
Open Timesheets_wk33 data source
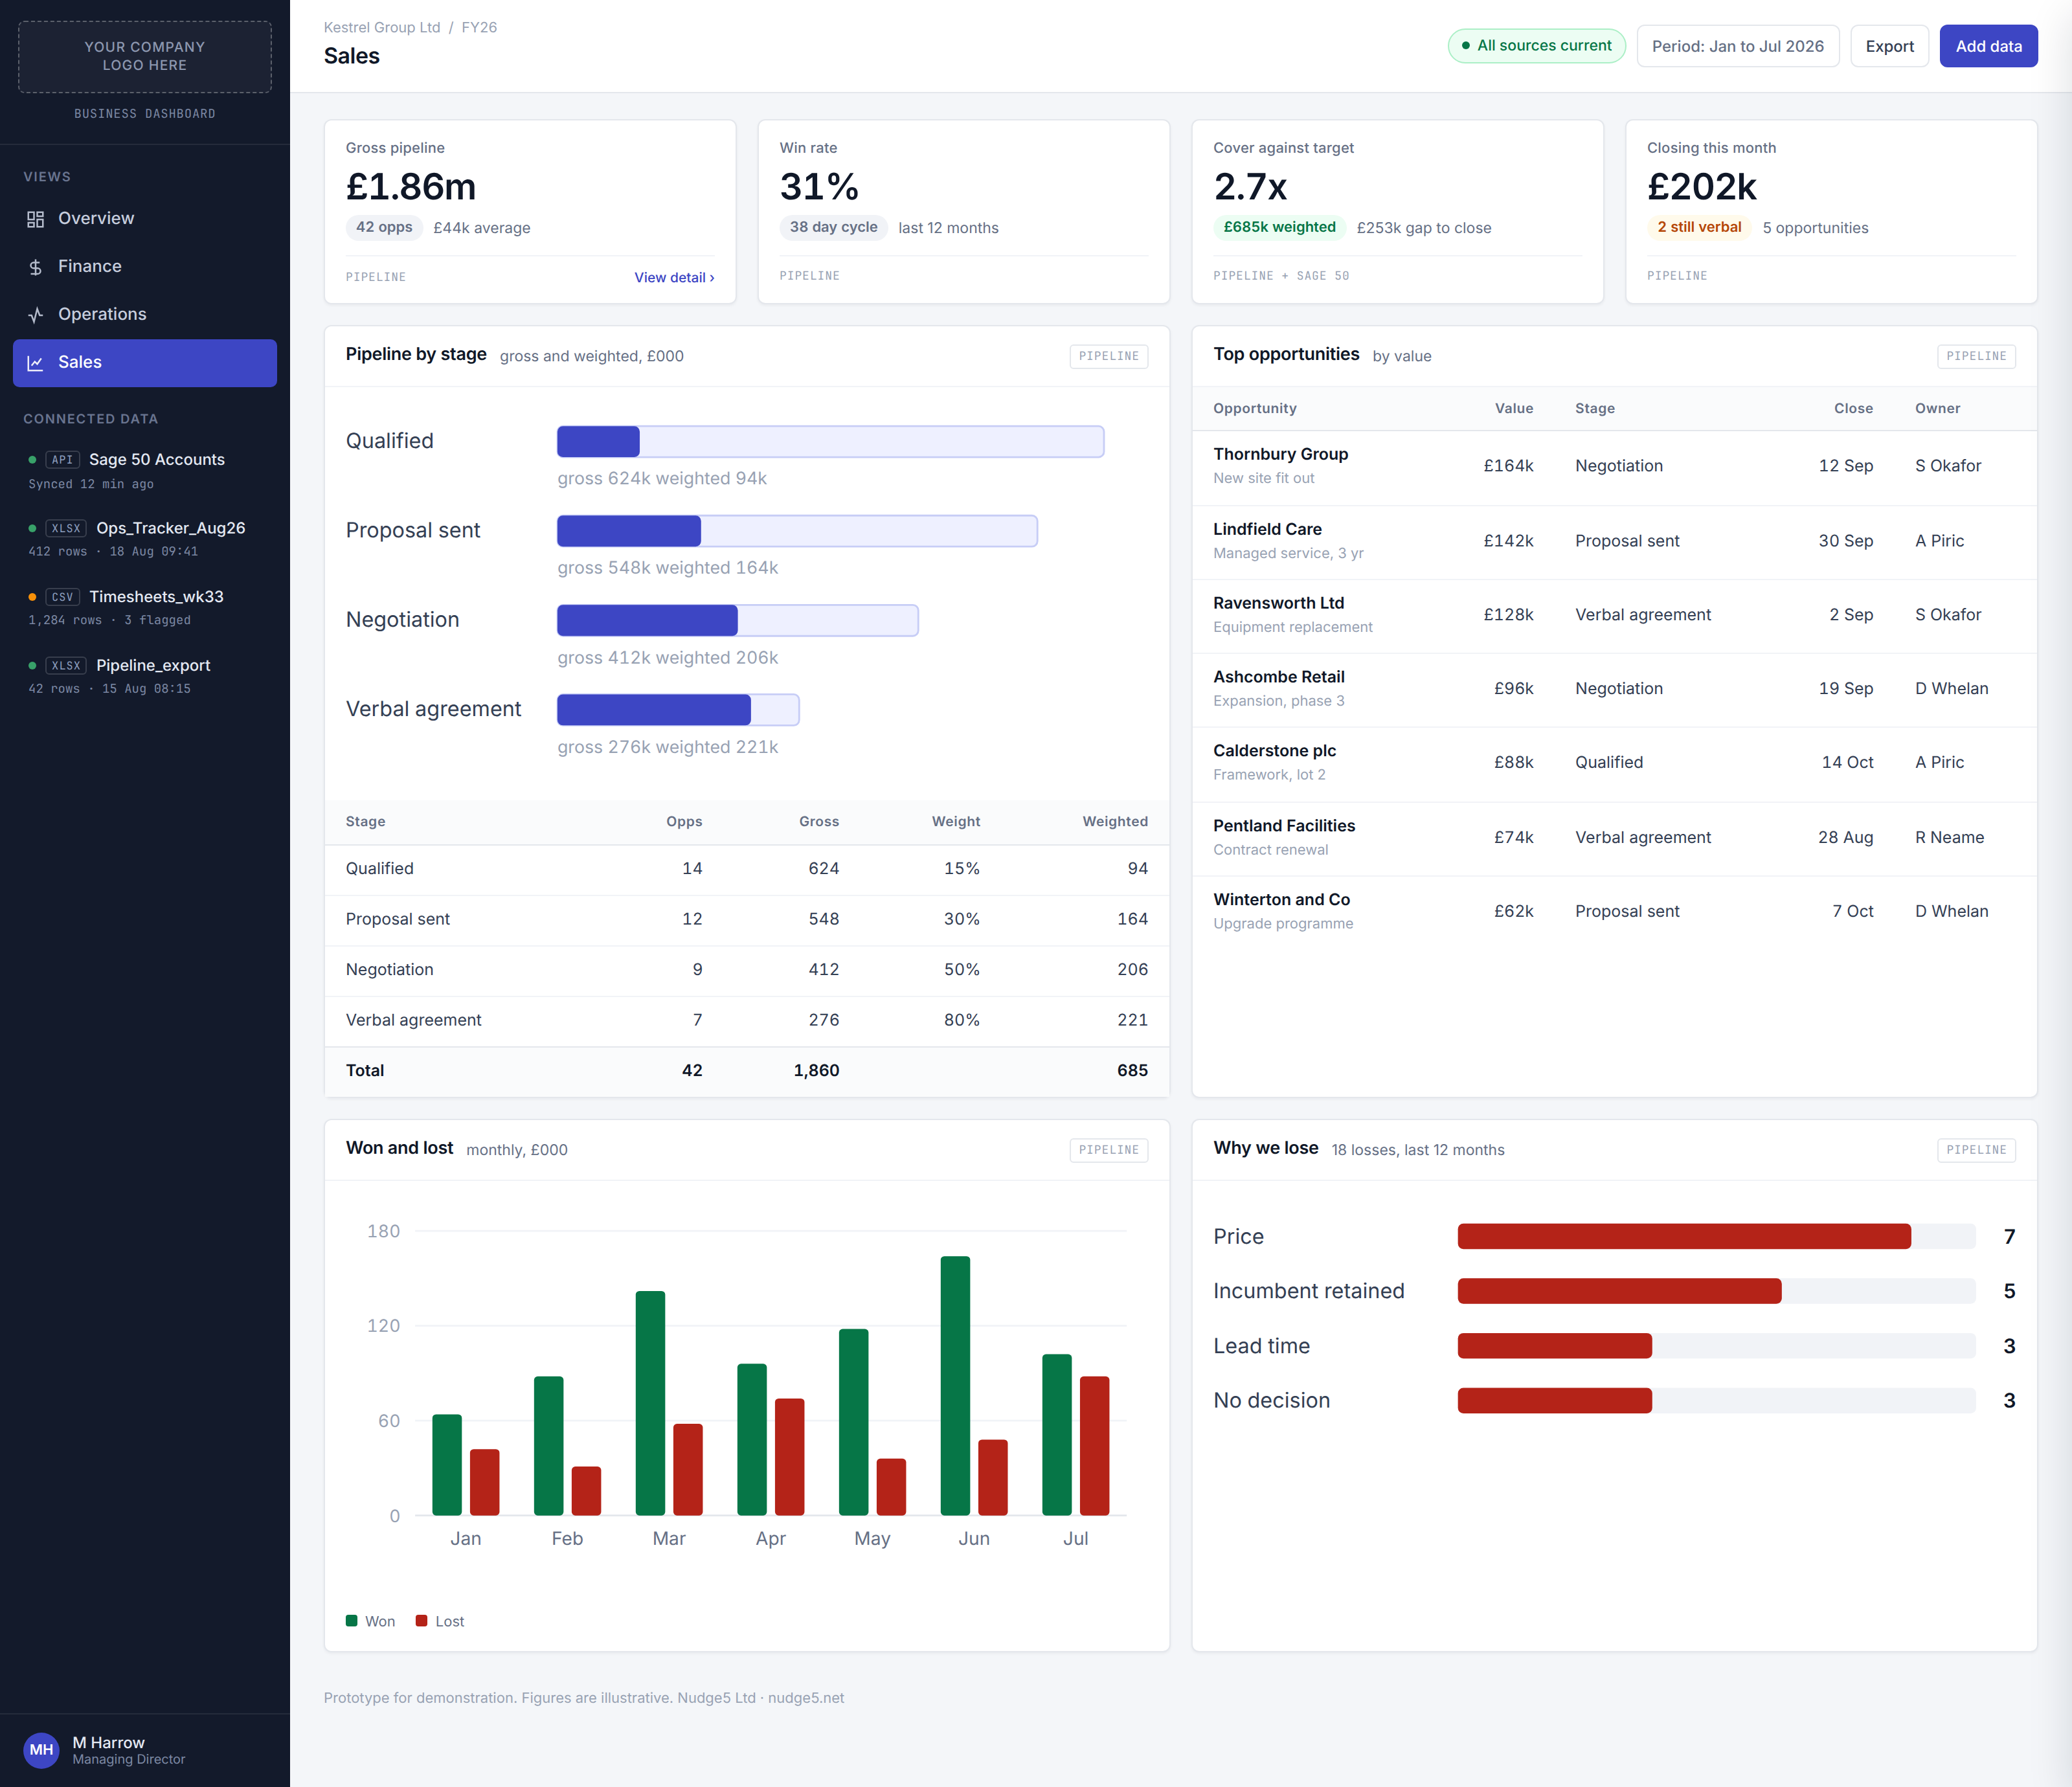145,607
